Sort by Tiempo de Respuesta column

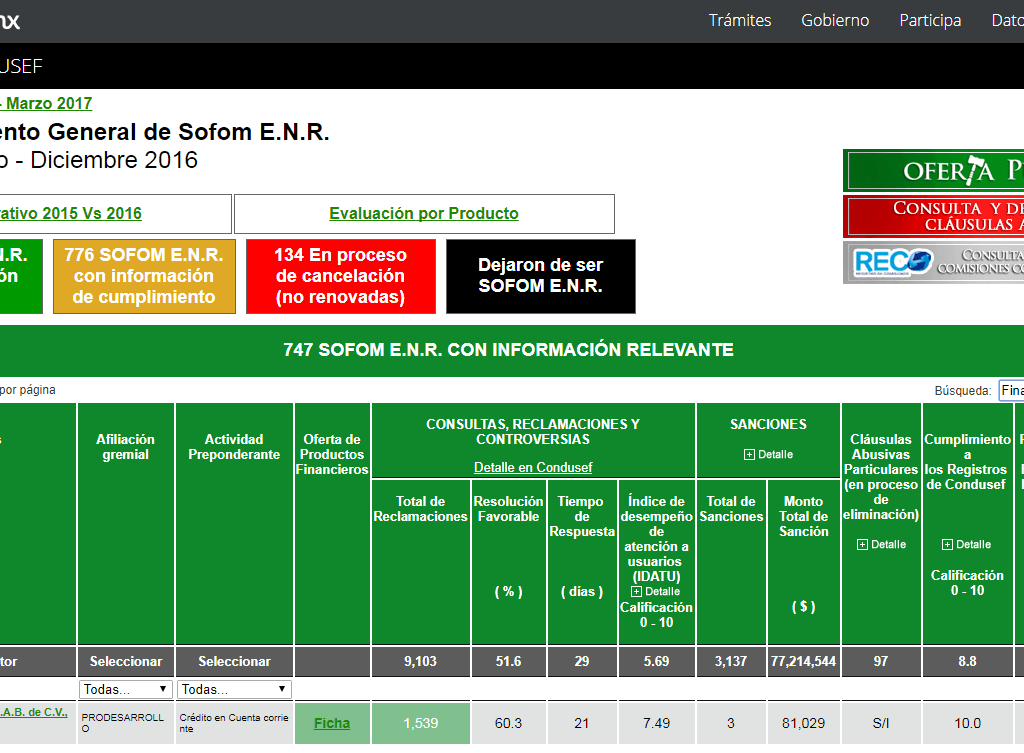[x=582, y=562]
